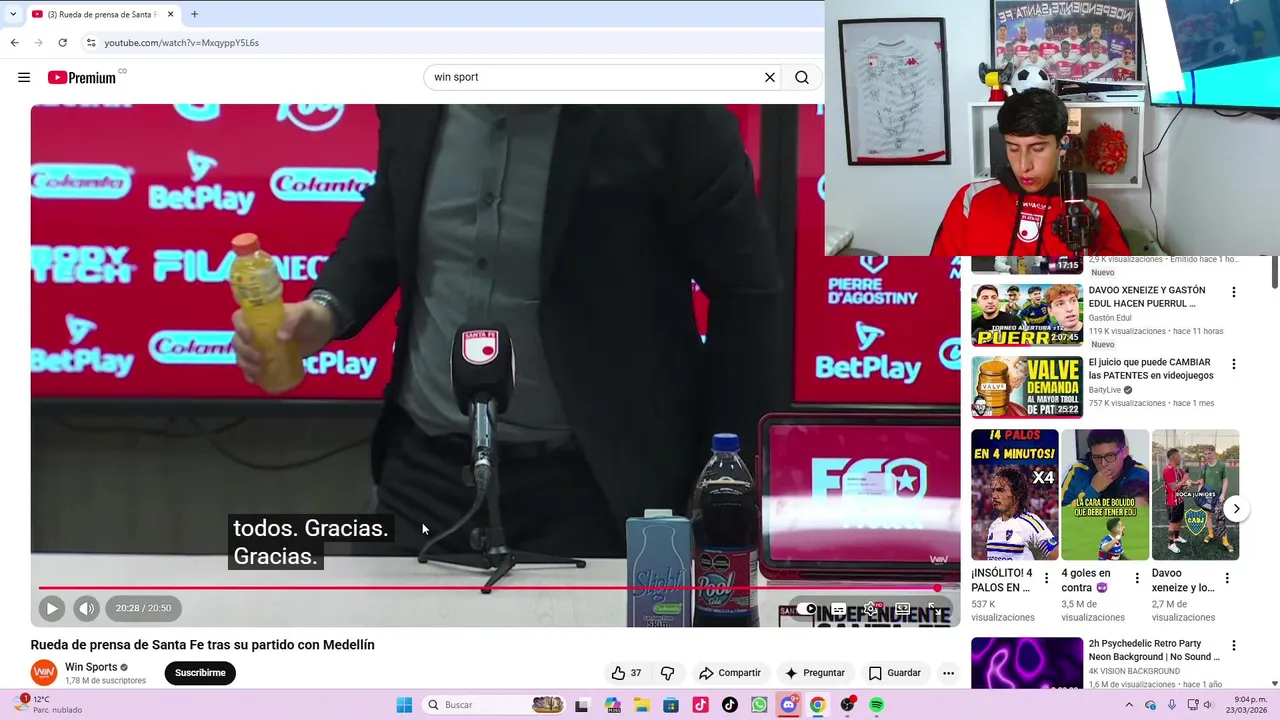Open Spotify from the taskbar
Viewport: 1280px width, 720px height.
point(877,705)
